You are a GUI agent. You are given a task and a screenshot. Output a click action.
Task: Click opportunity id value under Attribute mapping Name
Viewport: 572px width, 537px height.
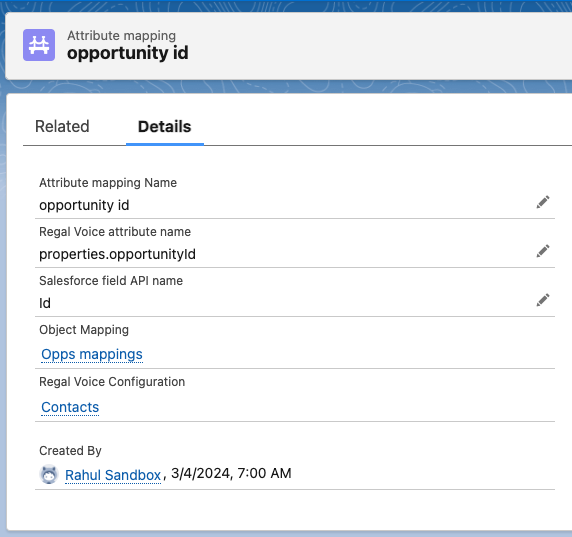click(x=84, y=205)
